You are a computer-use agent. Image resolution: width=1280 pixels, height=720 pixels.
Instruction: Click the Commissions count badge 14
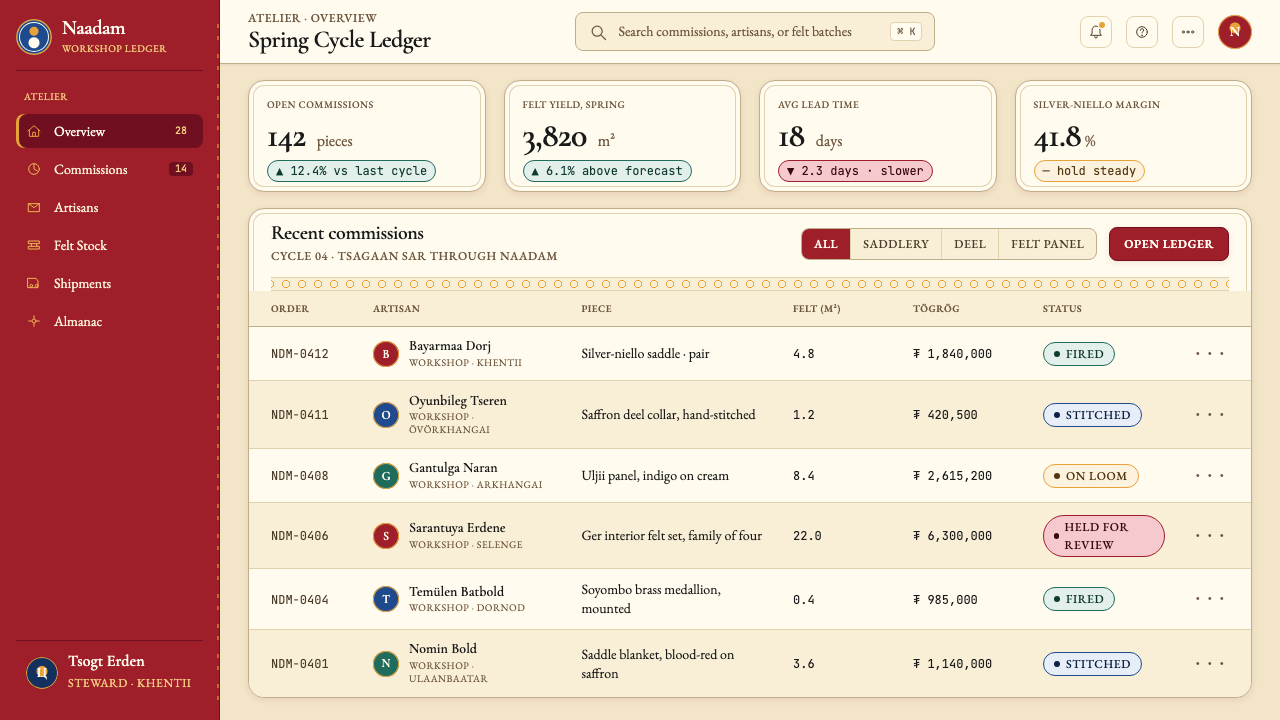(181, 169)
